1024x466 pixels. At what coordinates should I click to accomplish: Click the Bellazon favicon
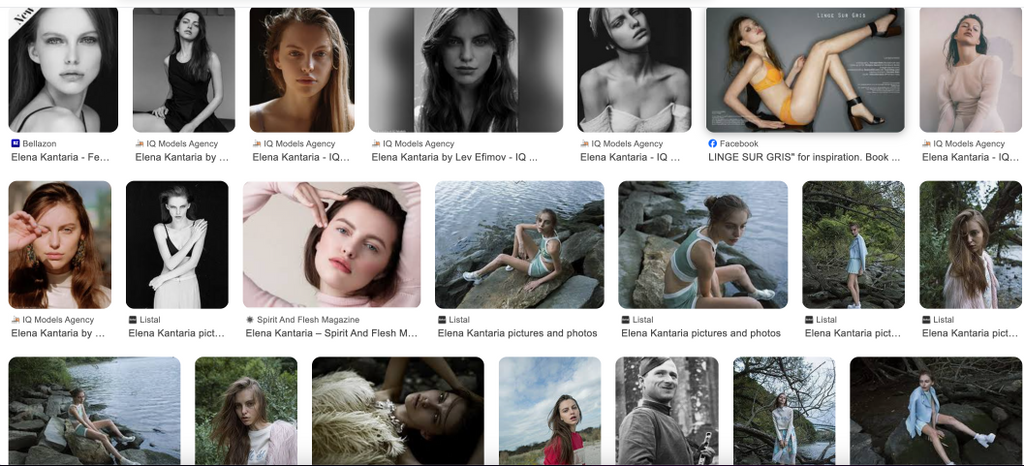tap(16, 144)
